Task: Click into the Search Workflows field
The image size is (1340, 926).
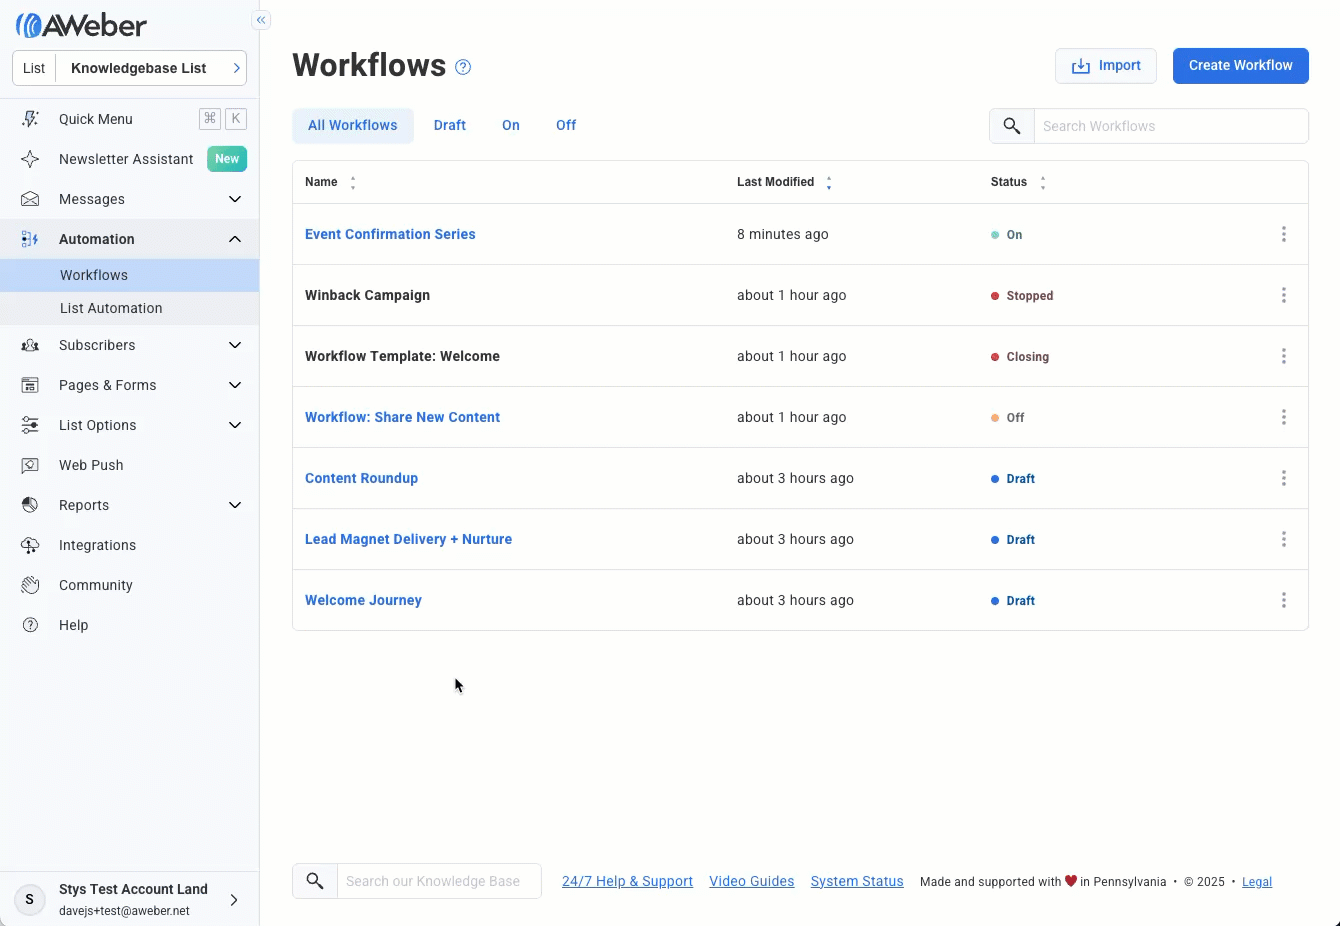Action: [x=1170, y=126]
